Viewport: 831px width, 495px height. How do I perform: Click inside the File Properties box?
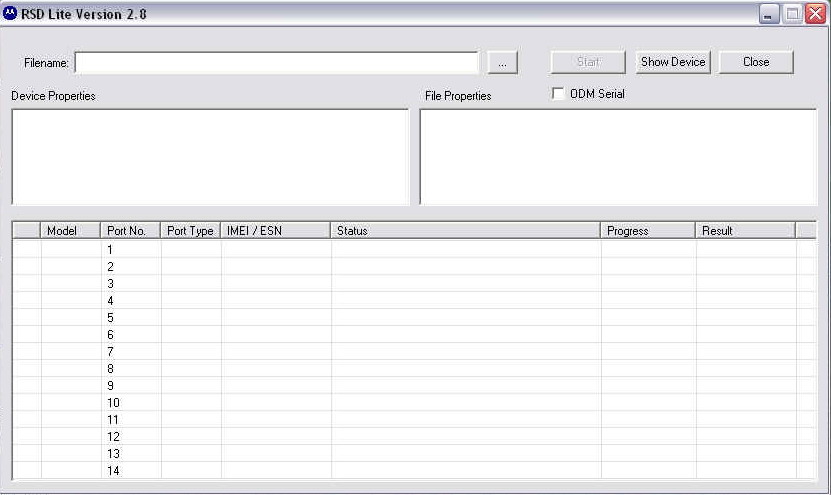click(x=618, y=157)
